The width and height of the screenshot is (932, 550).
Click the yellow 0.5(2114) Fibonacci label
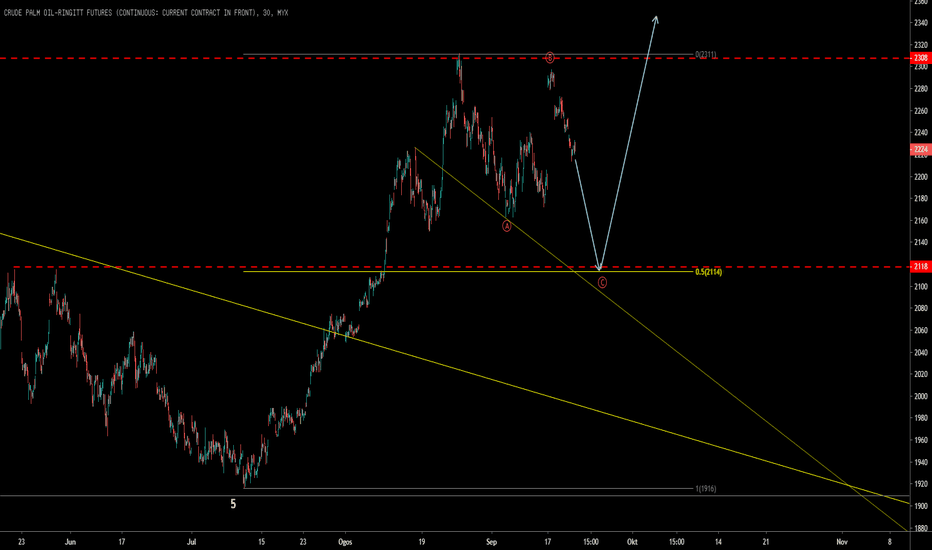709,272
